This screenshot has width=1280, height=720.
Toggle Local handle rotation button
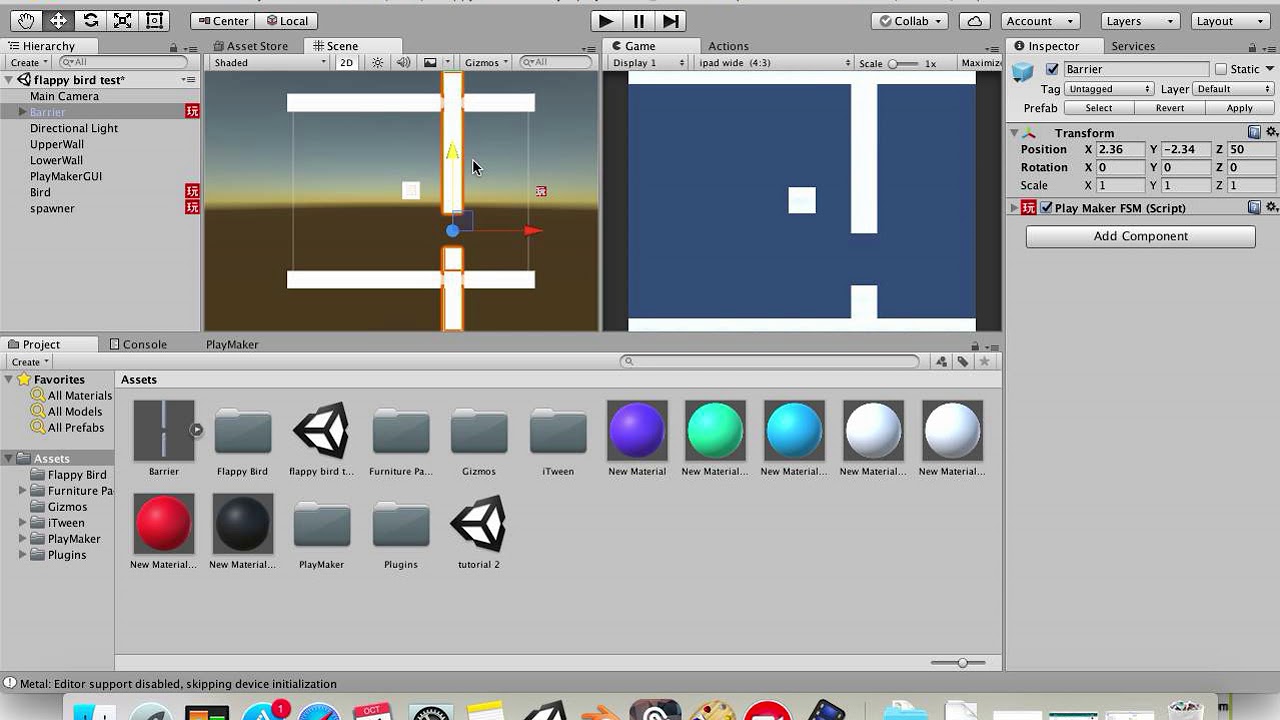point(287,20)
